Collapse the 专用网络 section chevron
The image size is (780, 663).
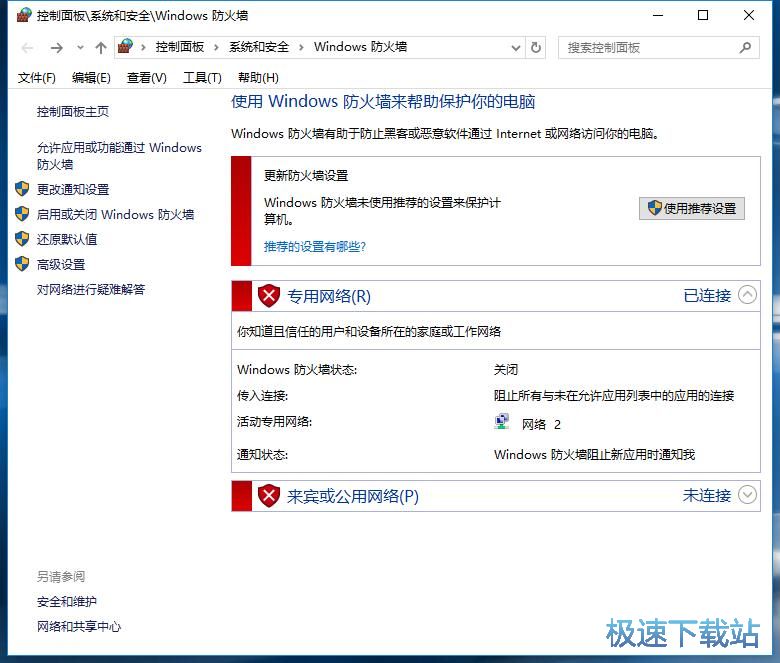747,295
